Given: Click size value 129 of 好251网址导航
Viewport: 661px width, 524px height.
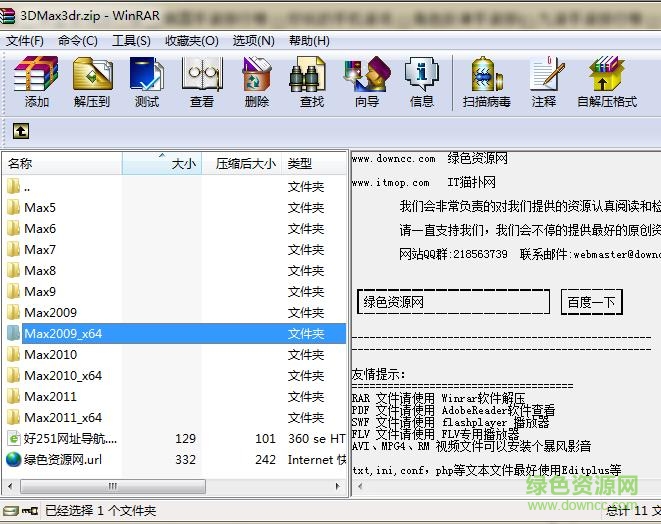Looking at the screenshot, I should tap(185, 438).
